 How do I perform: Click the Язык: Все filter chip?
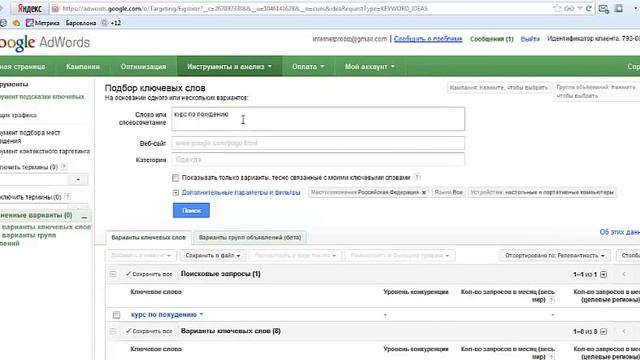click(x=448, y=192)
